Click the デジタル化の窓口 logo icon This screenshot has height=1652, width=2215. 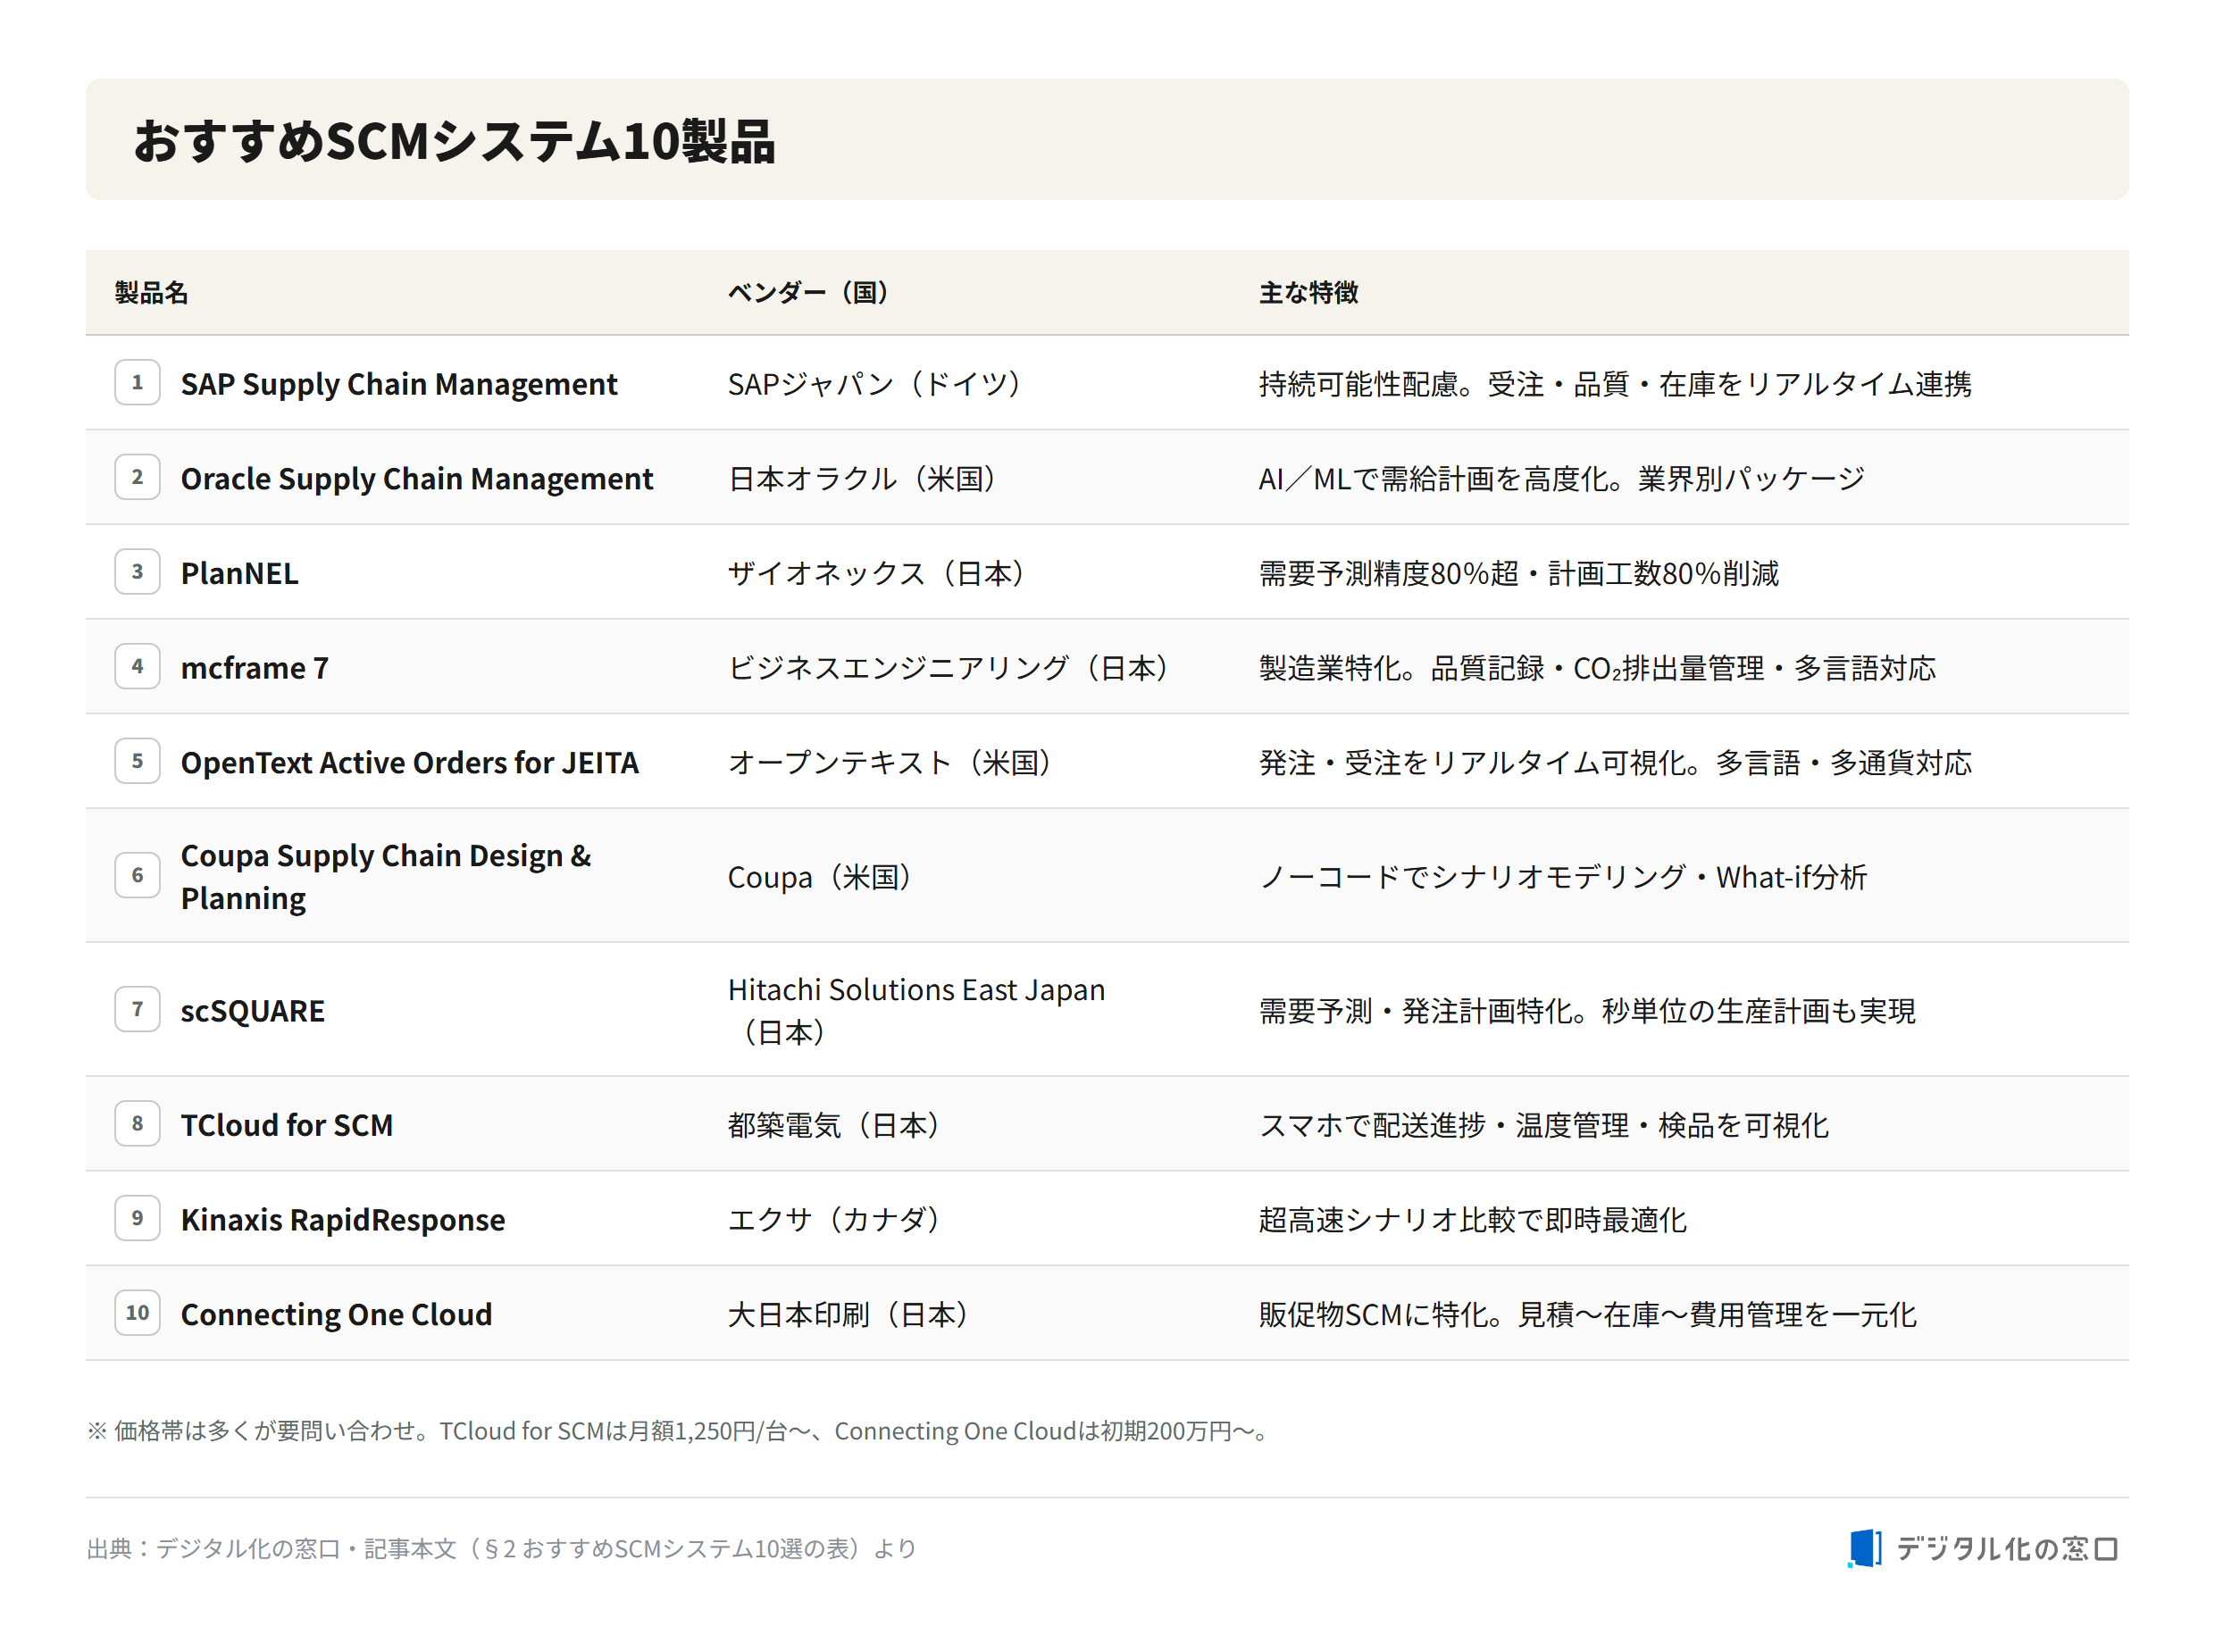(1863, 1548)
